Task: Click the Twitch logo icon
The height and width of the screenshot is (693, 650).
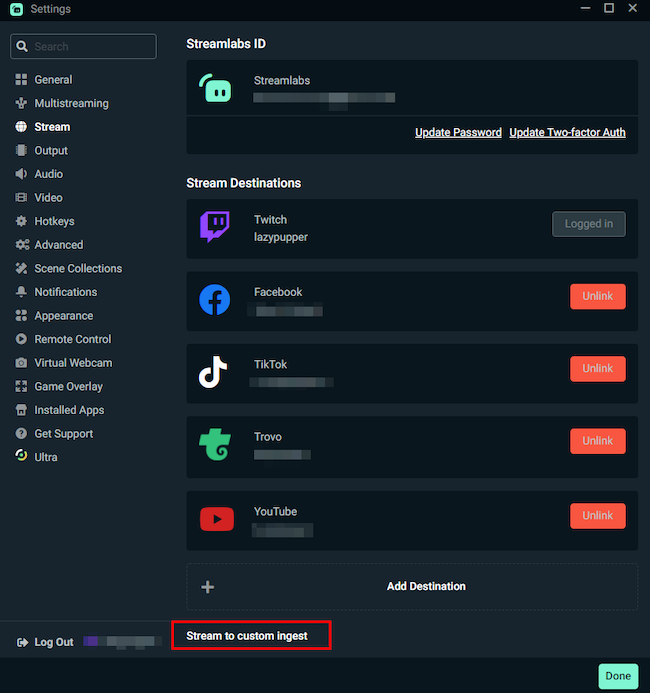Action: click(215, 226)
